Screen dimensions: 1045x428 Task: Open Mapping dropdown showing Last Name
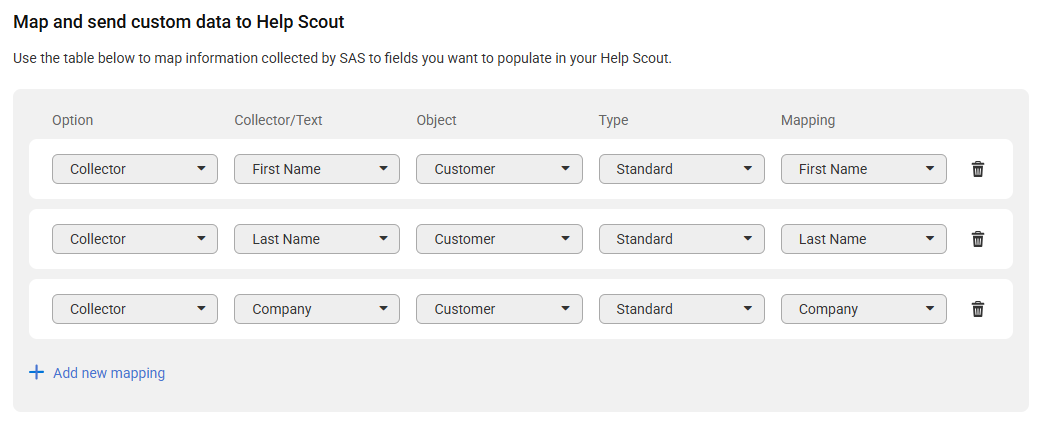864,239
